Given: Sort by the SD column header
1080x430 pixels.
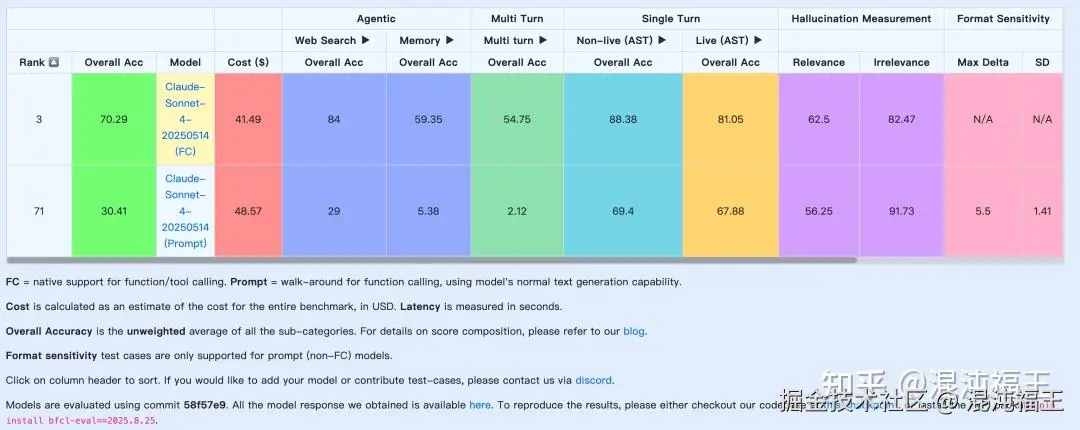Looking at the screenshot, I should click(1042, 62).
